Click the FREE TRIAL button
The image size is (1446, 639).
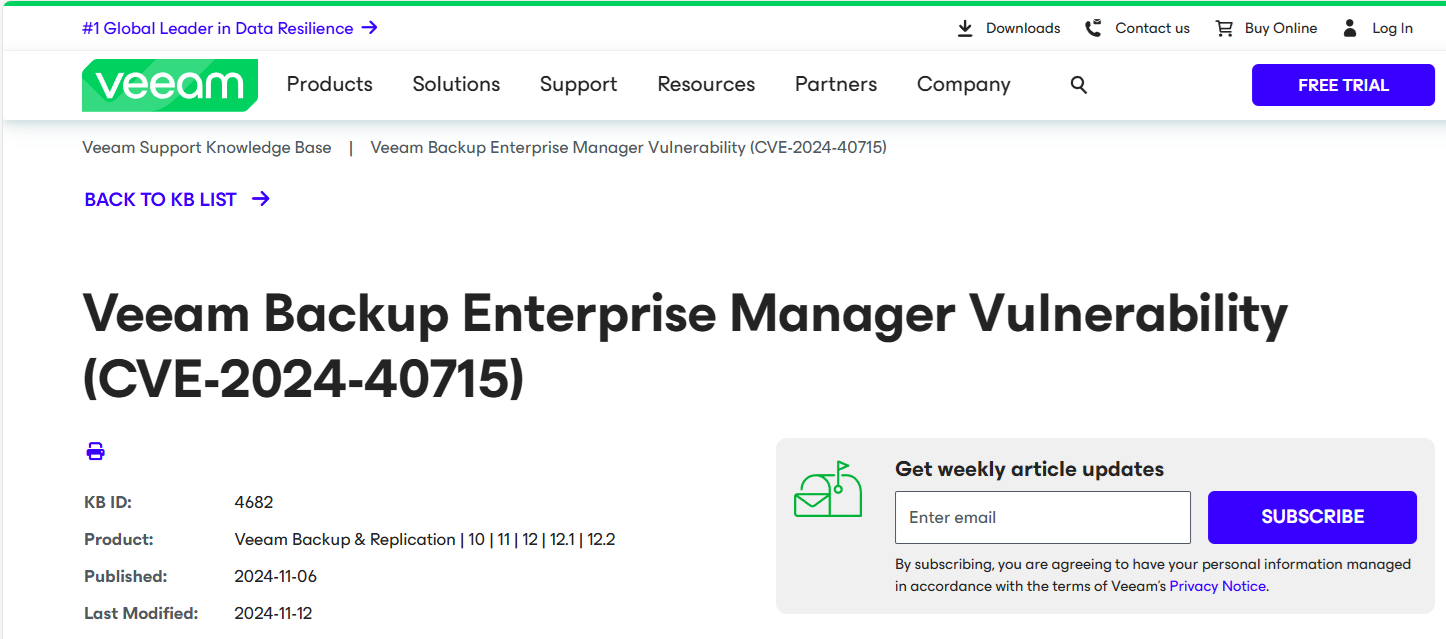click(1343, 85)
